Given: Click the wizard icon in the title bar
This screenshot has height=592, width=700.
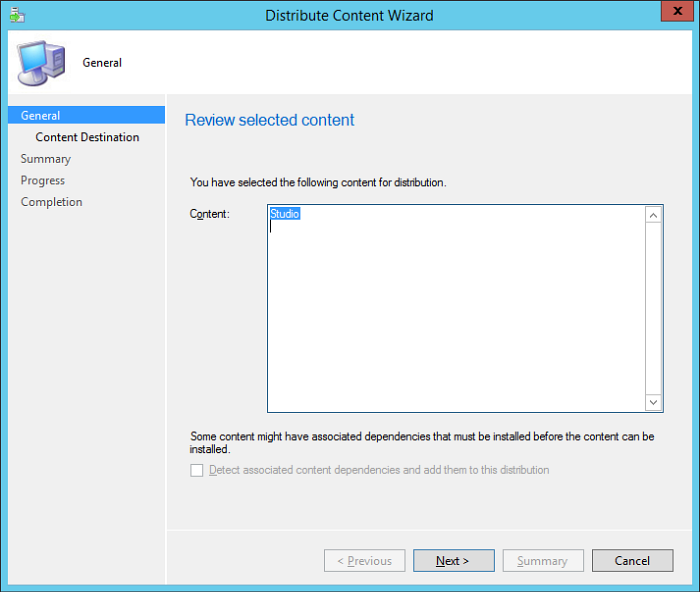Looking at the screenshot, I should click(15, 16).
